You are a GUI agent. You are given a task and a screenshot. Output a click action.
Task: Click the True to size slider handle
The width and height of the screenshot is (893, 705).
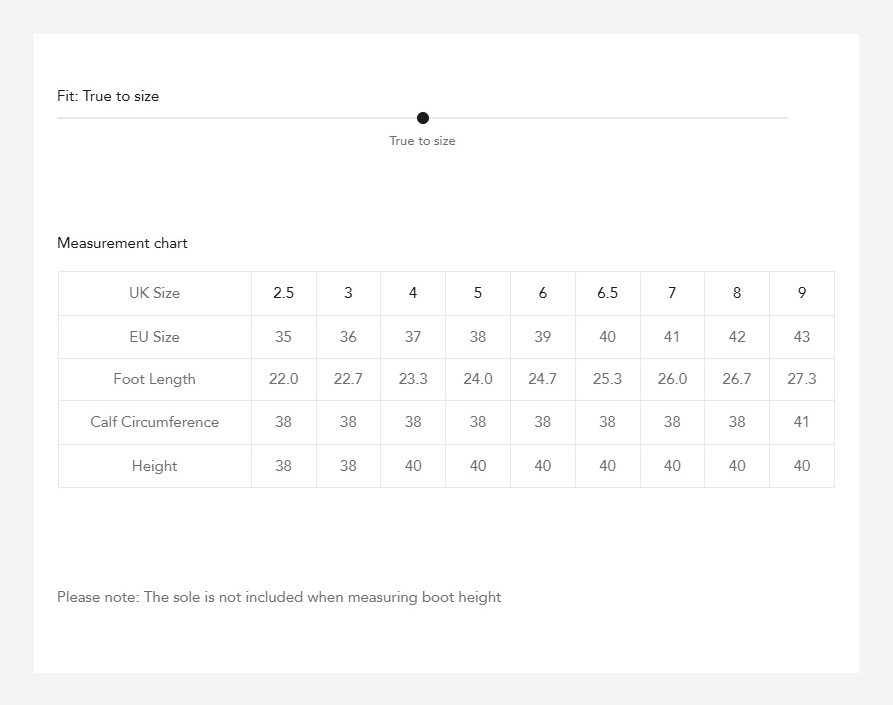[423, 118]
